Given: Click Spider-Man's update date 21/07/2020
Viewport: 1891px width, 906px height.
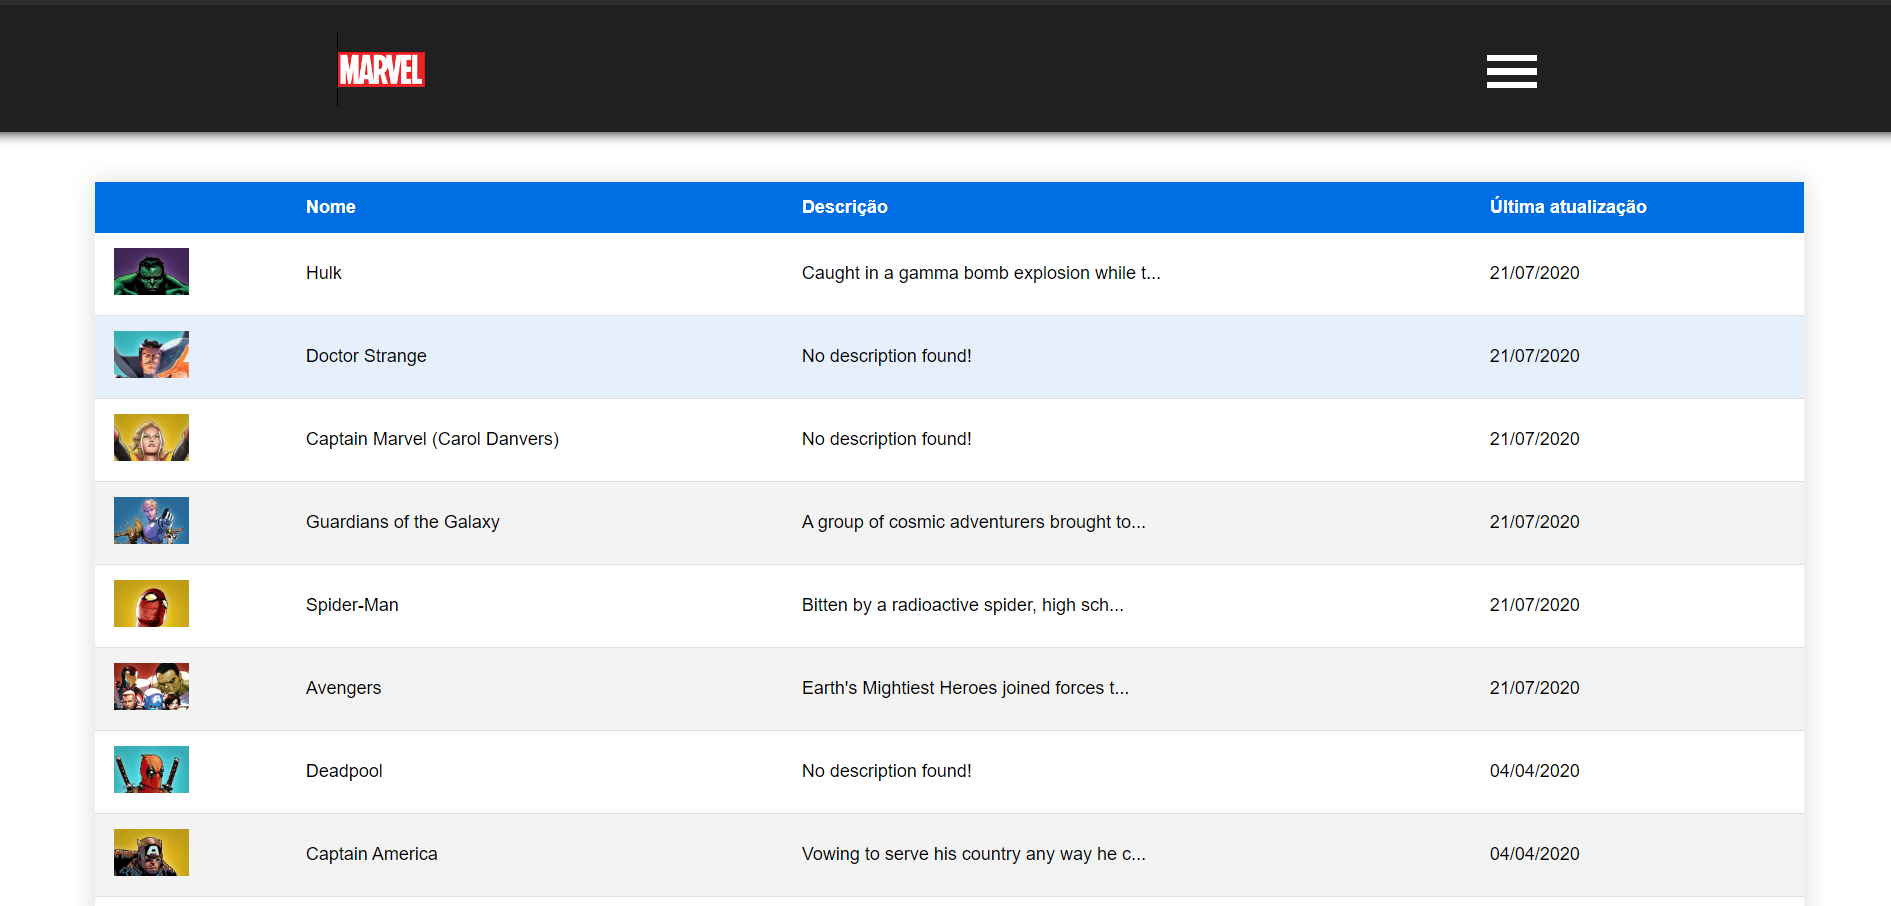Looking at the screenshot, I should tap(1535, 605).
